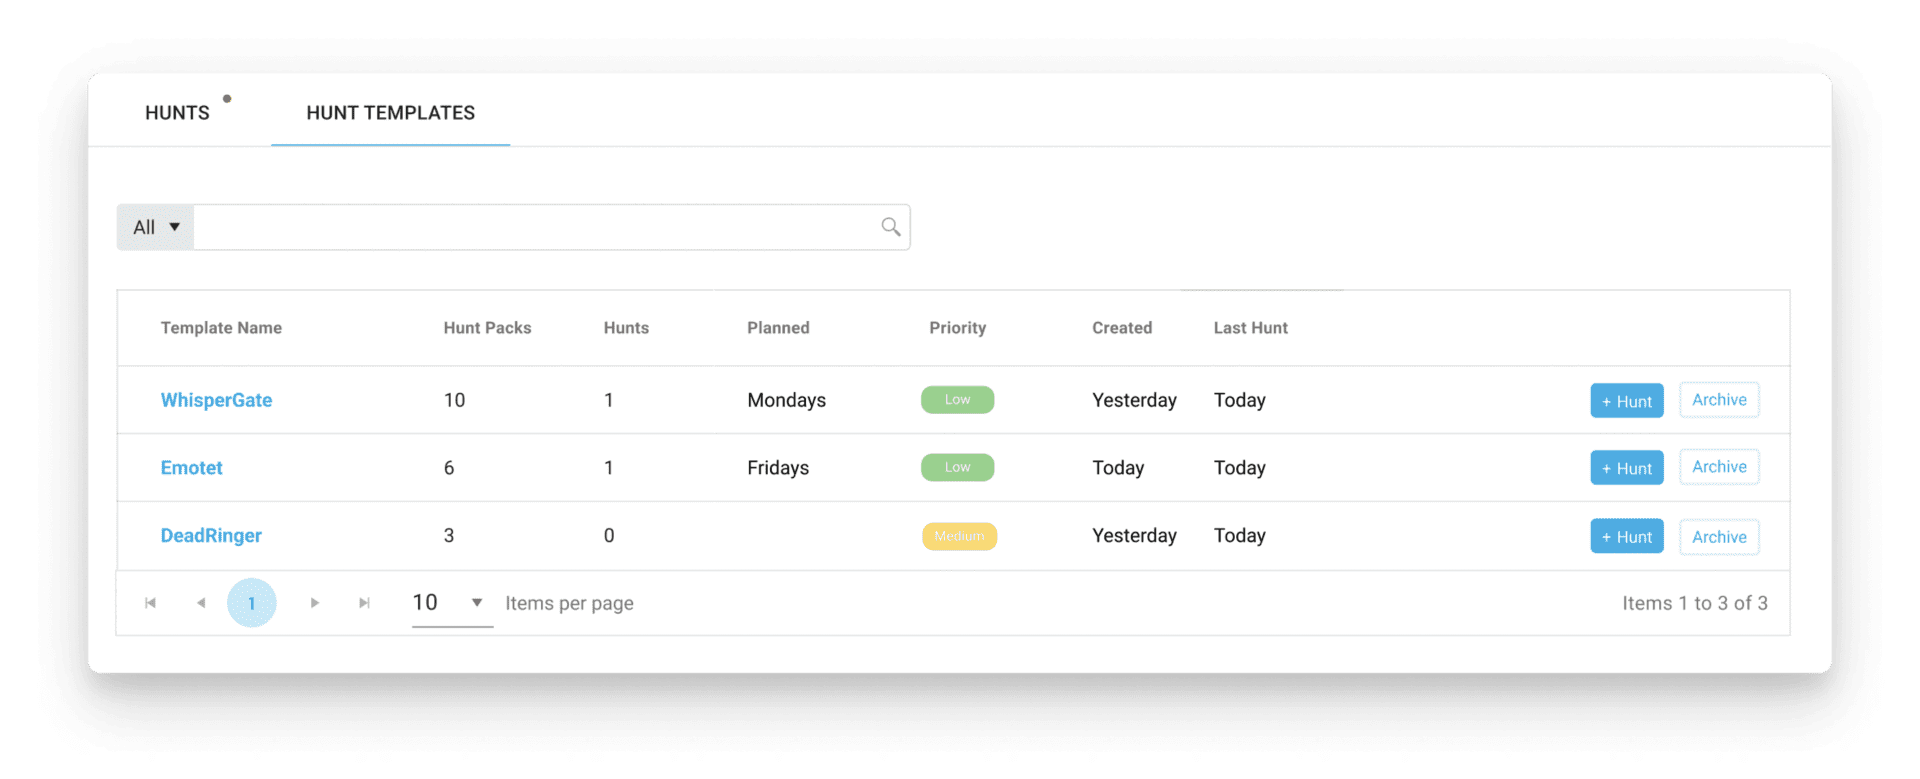Expand the items per page dropdown
The height and width of the screenshot is (779, 1920).
452,603
